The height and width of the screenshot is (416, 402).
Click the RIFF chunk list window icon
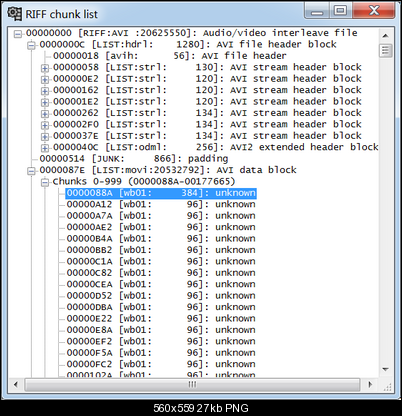14,14
